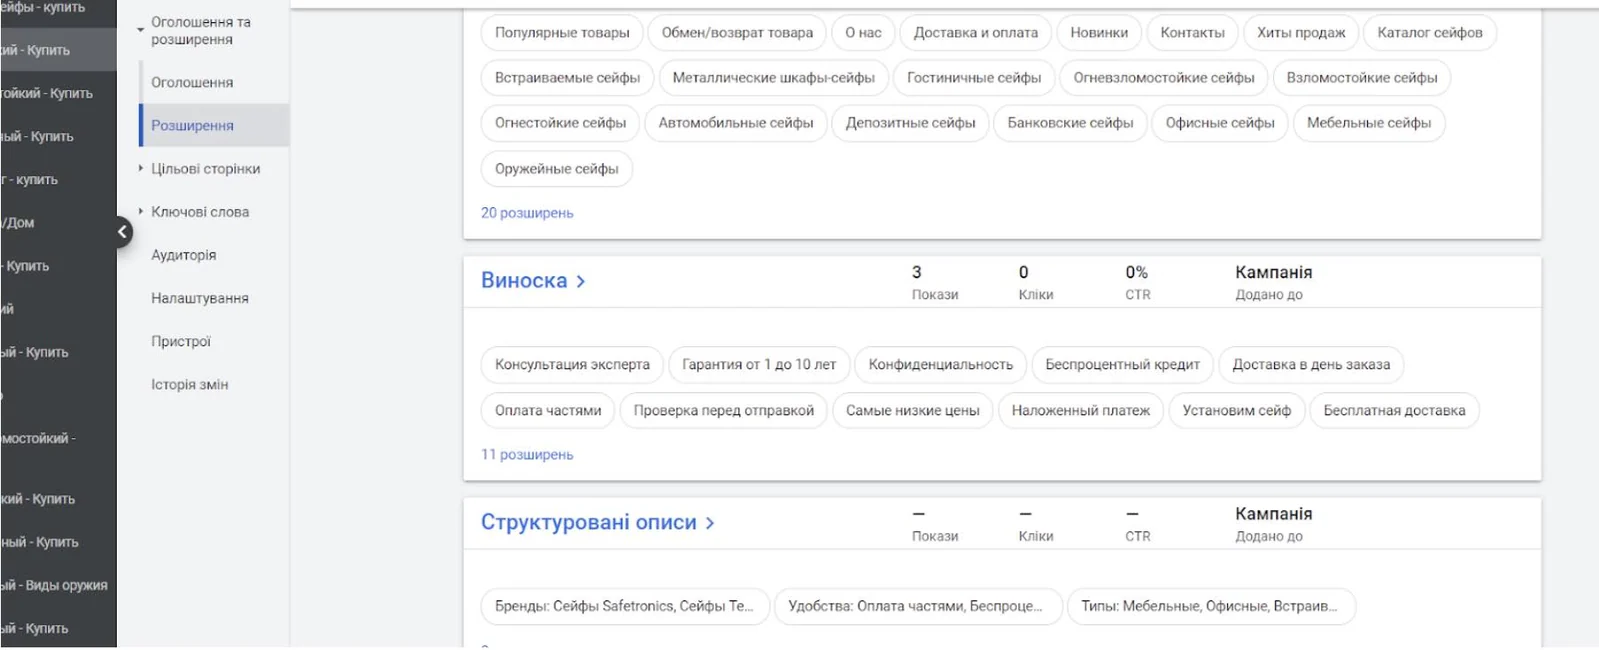Click 'Каталог сейфов' chip
The height and width of the screenshot is (650, 1599).
pos(1430,33)
